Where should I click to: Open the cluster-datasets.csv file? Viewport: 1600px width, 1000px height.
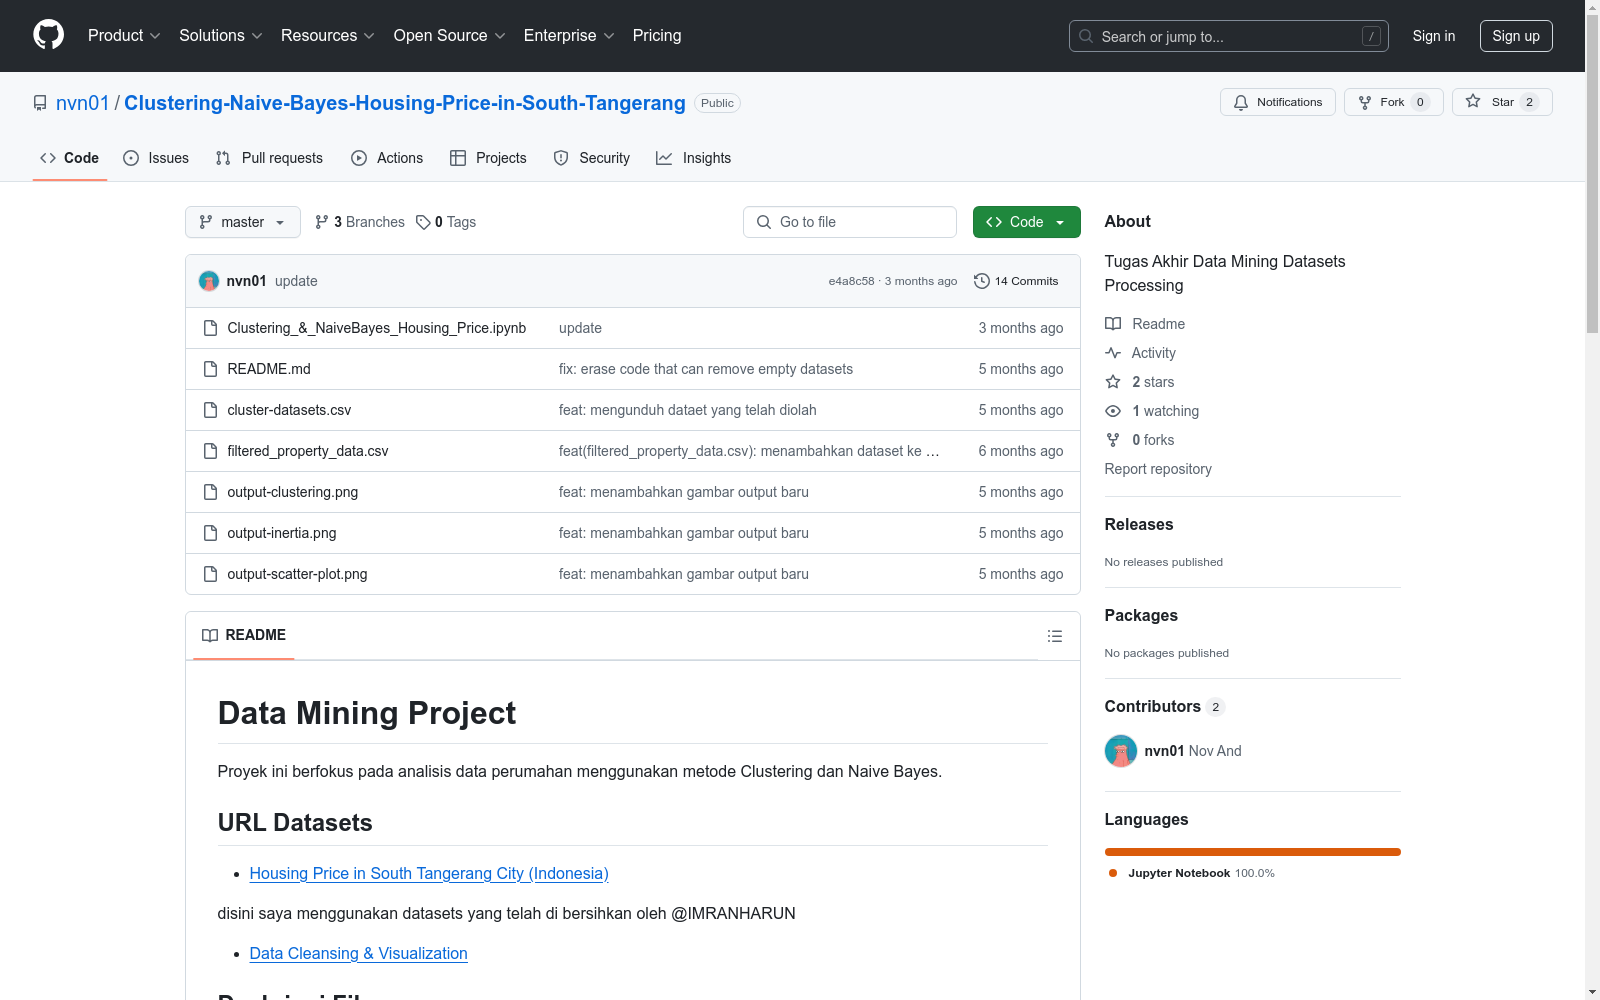click(x=289, y=410)
